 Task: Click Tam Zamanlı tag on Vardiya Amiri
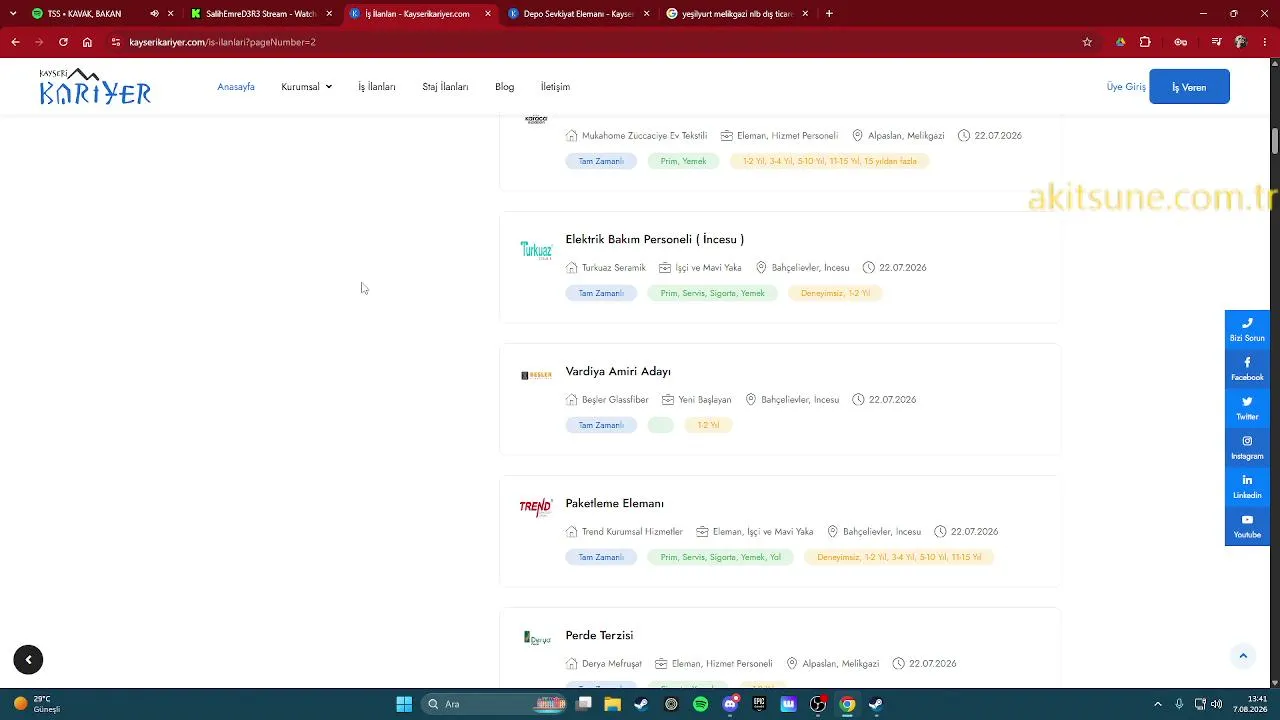pyautogui.click(x=601, y=425)
